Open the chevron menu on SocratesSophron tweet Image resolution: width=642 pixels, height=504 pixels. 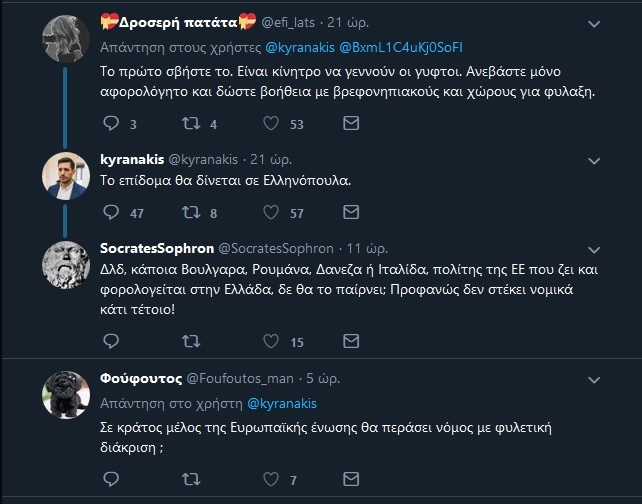coord(594,248)
